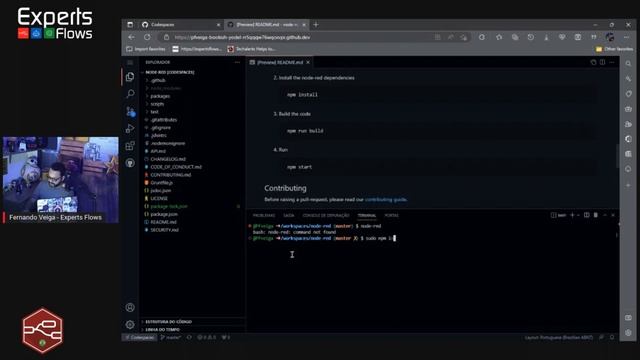
Task: Maximize the terminal panel size
Action: click(x=604, y=215)
